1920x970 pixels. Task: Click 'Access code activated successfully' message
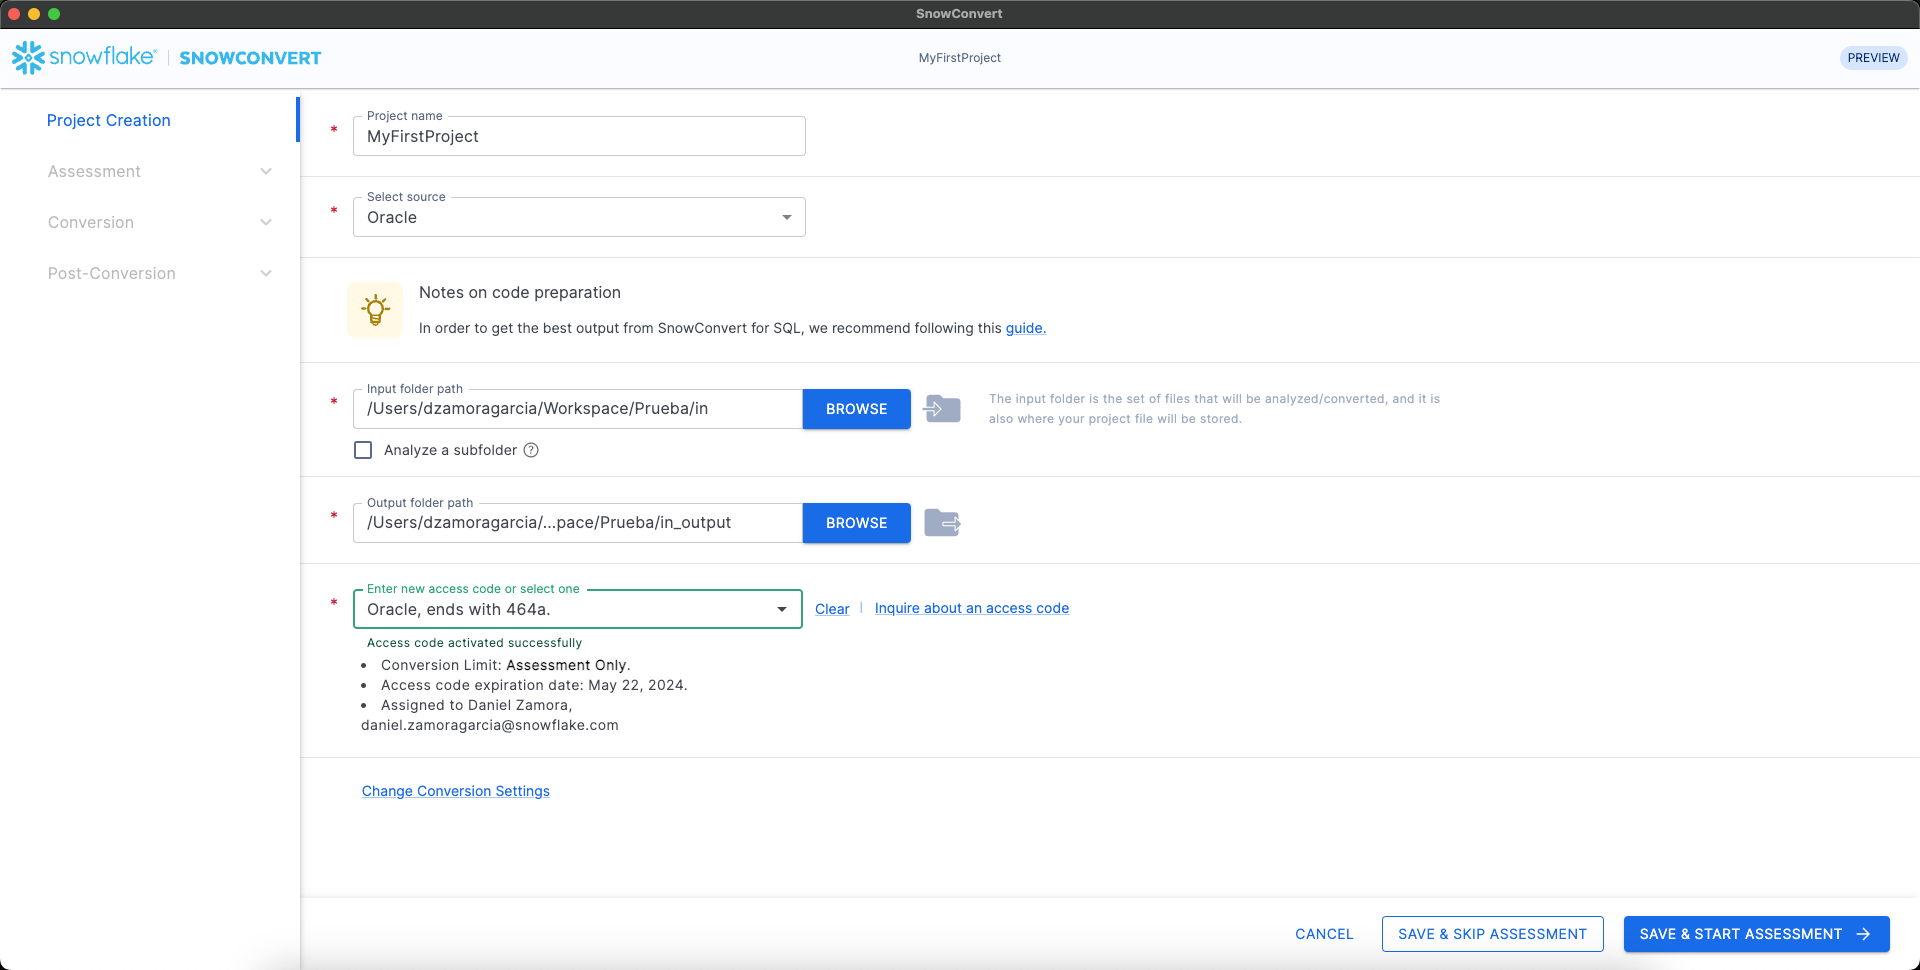click(x=474, y=643)
